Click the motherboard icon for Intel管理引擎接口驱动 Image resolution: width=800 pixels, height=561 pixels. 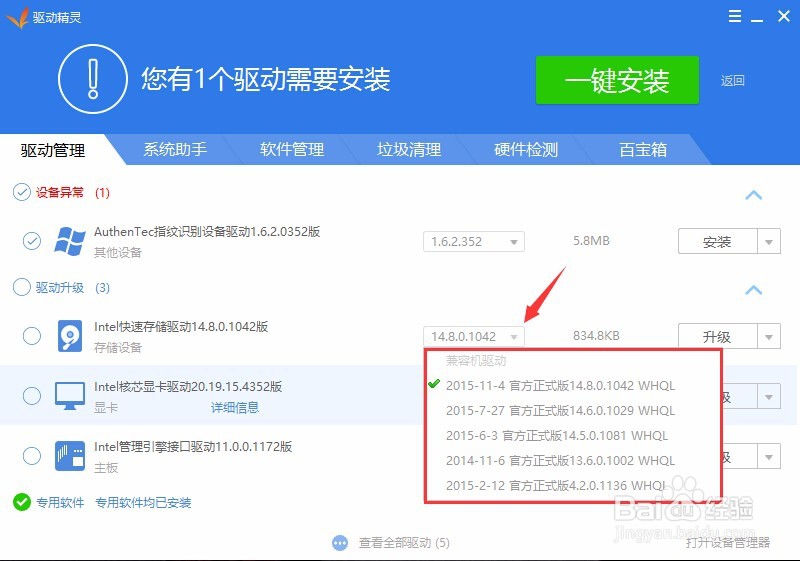pyautogui.click(x=70, y=456)
